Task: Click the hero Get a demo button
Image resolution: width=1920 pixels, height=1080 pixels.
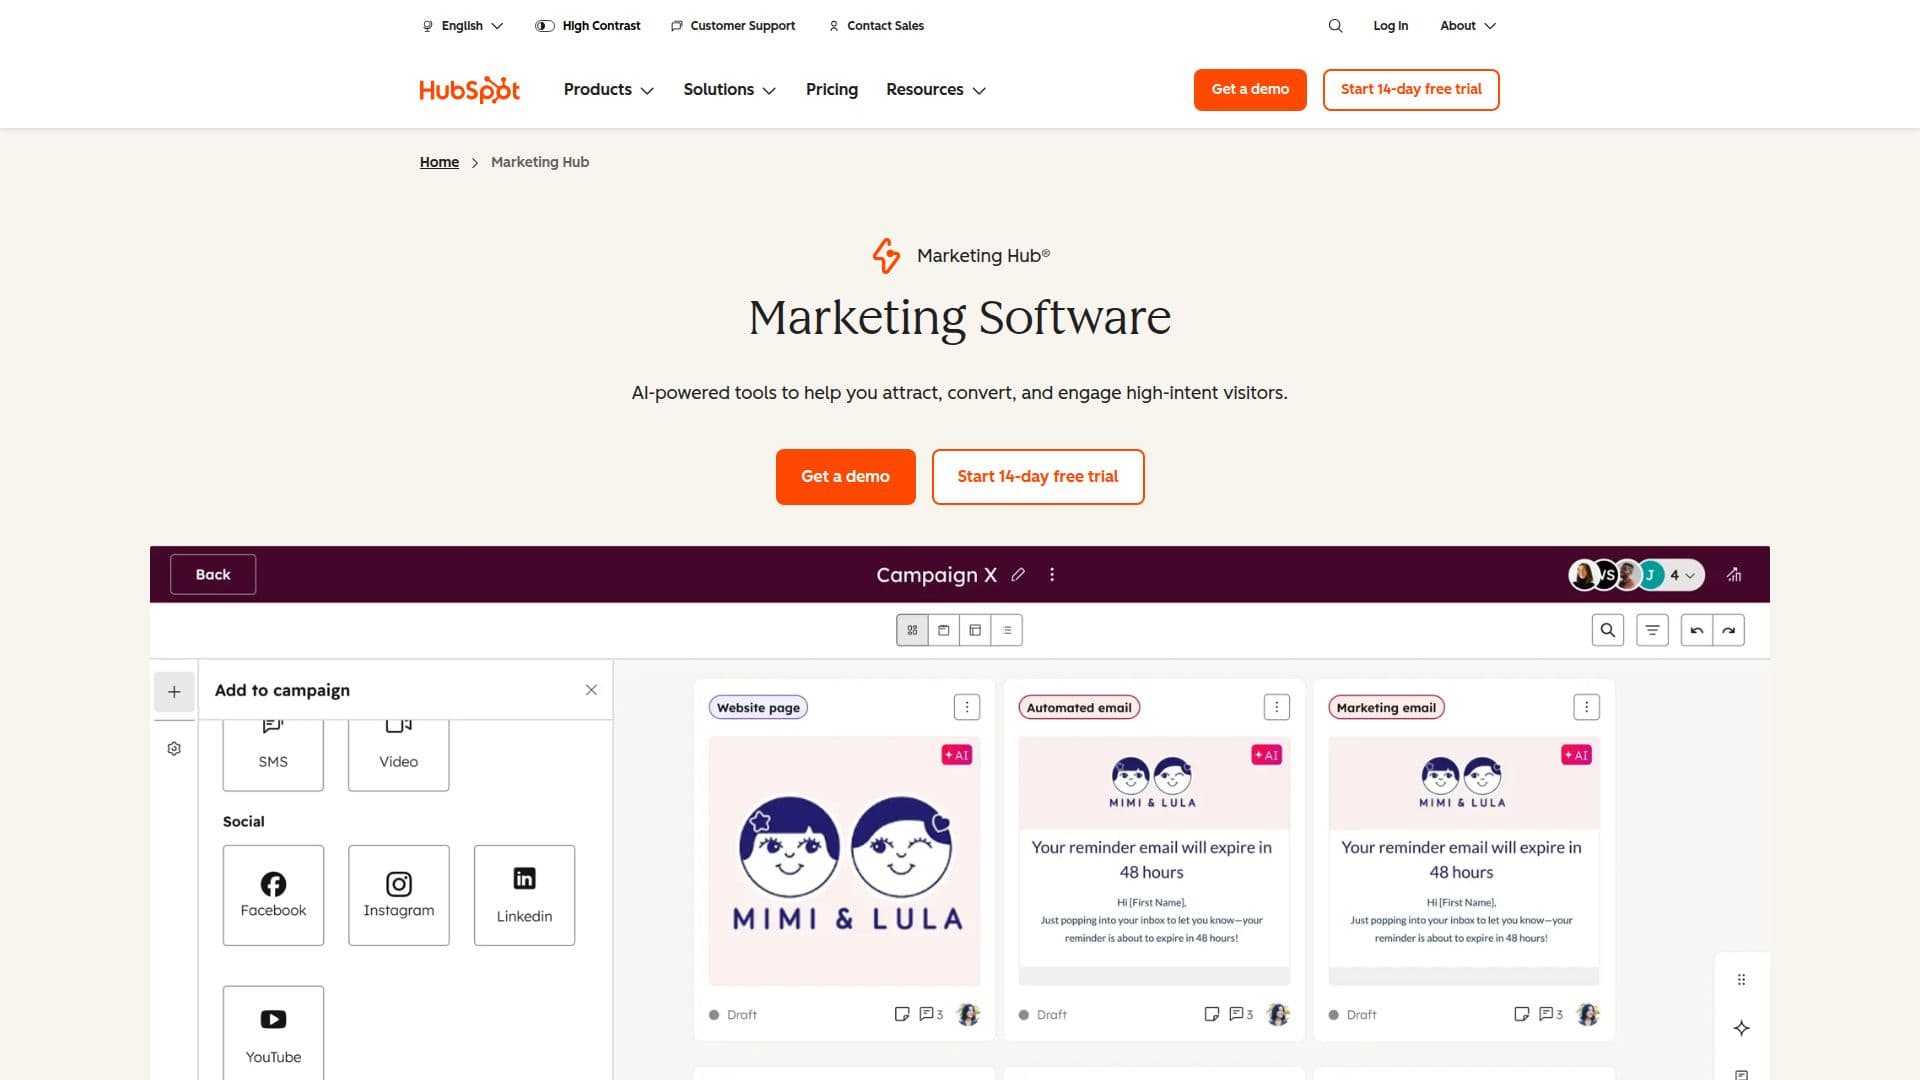Action: tap(845, 477)
